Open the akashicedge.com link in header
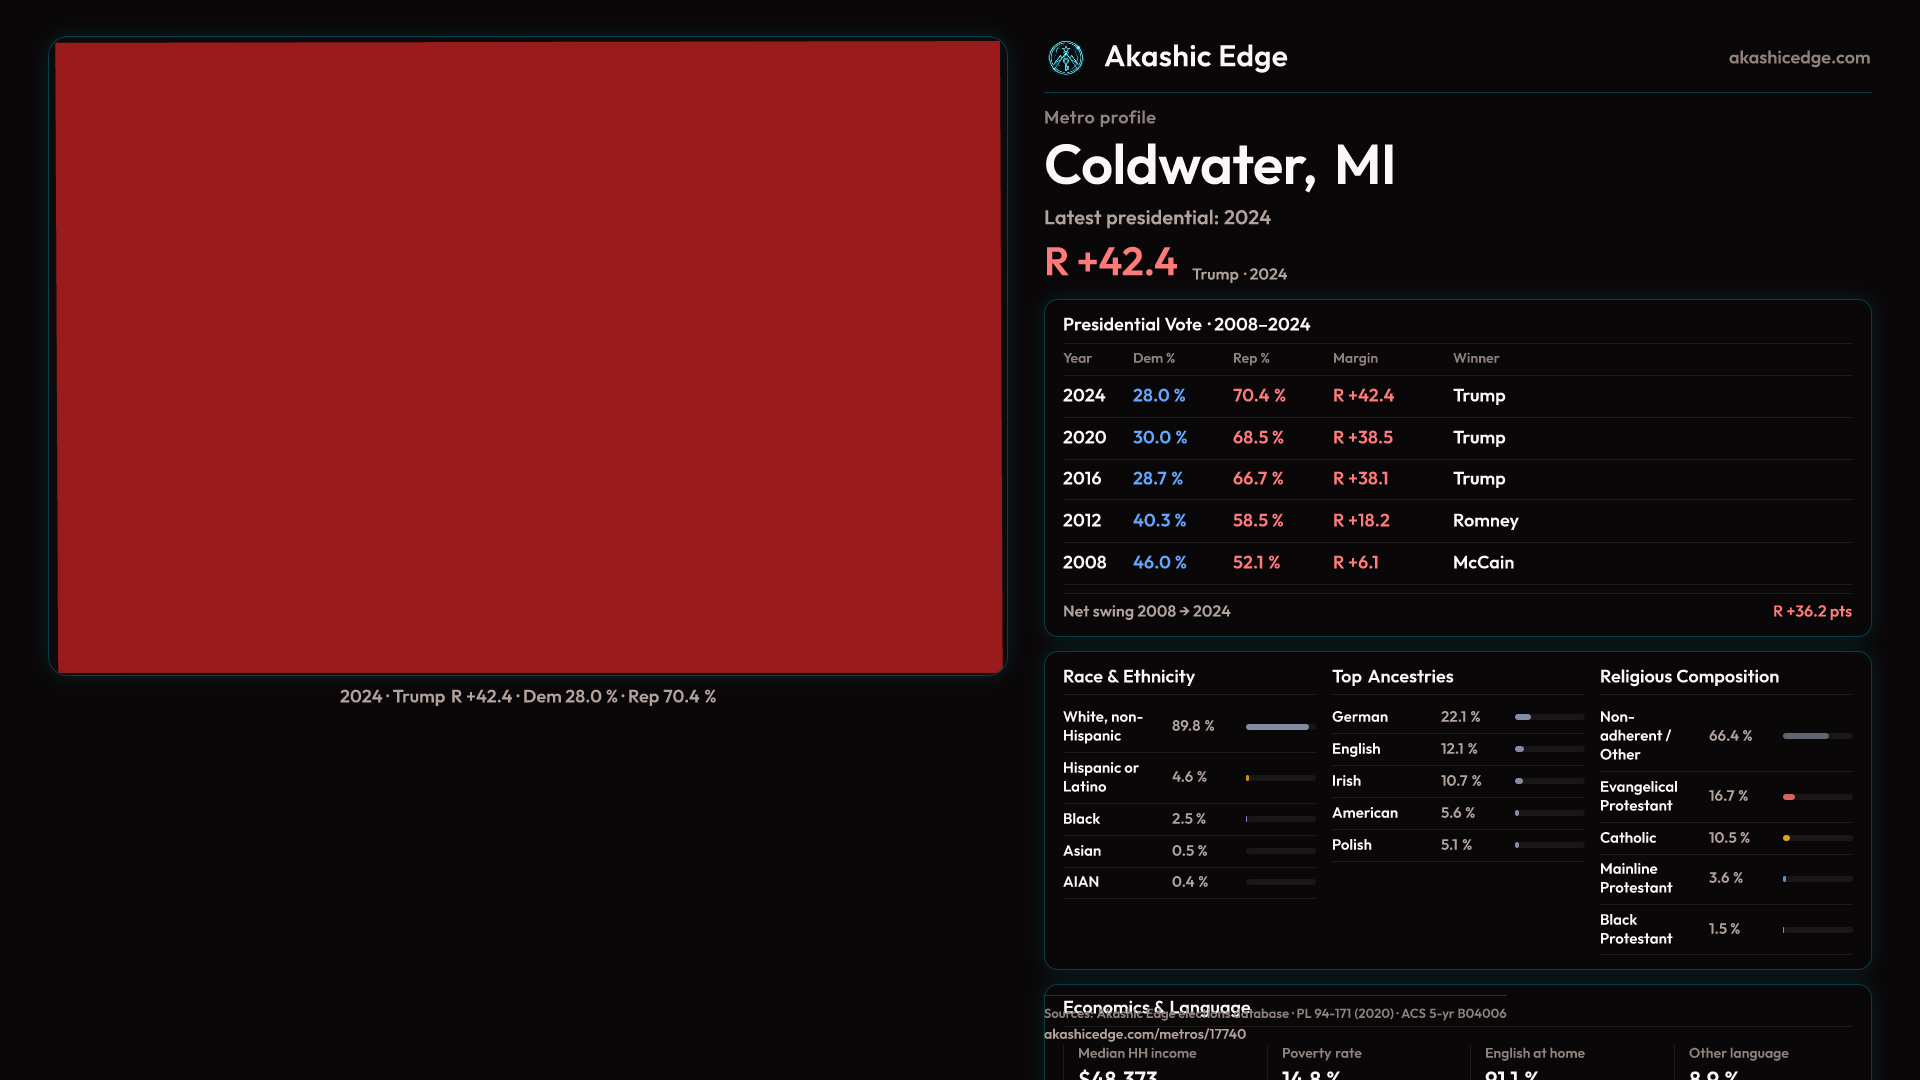This screenshot has width=1920, height=1080. 1798,58
